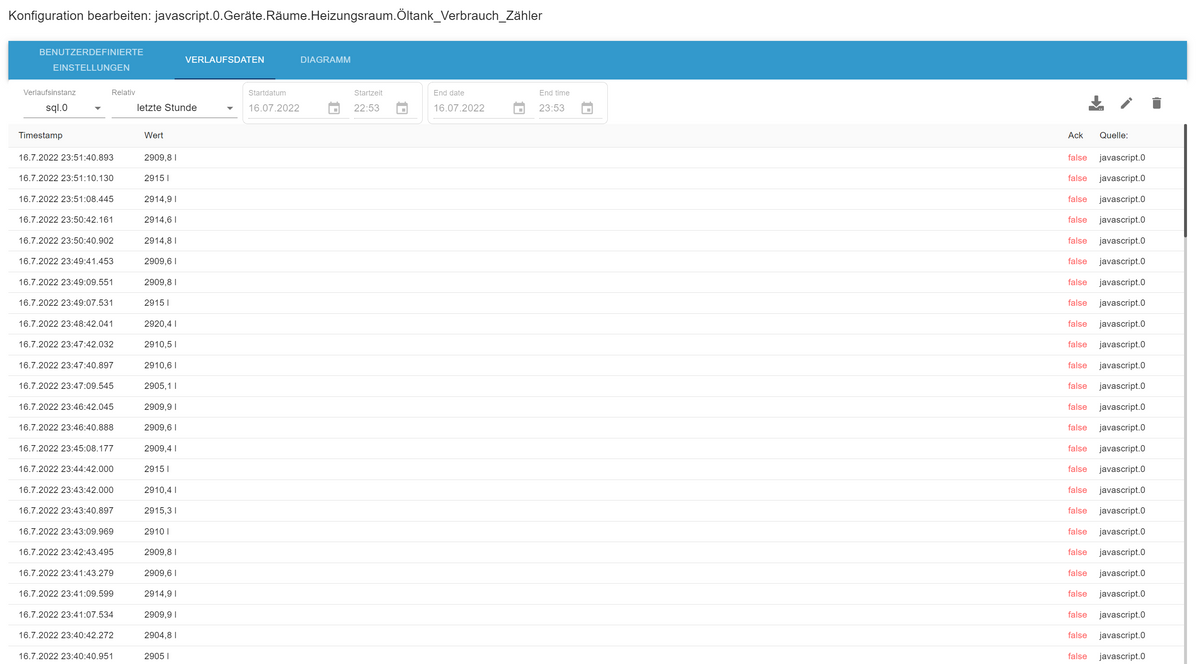Click the End date field 16.07.2022
The width and height of the screenshot is (1200, 664).
[470, 108]
